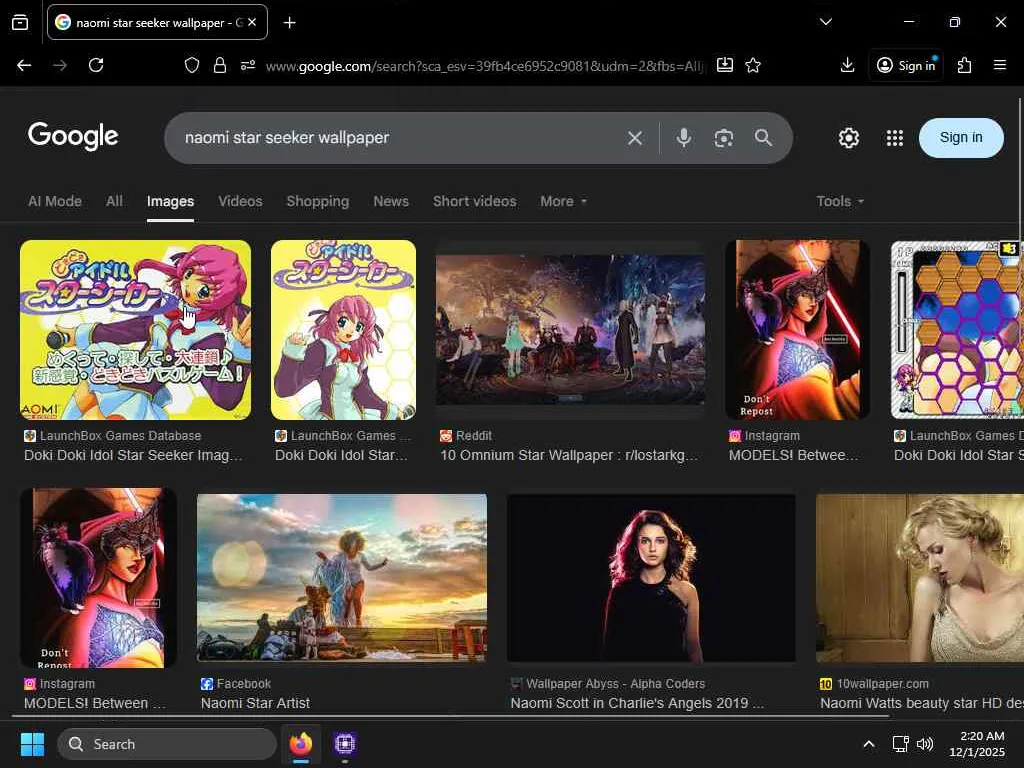Viewport: 1024px width, 768px height.
Task: Click the magnifying glass search button
Action: [x=763, y=138]
